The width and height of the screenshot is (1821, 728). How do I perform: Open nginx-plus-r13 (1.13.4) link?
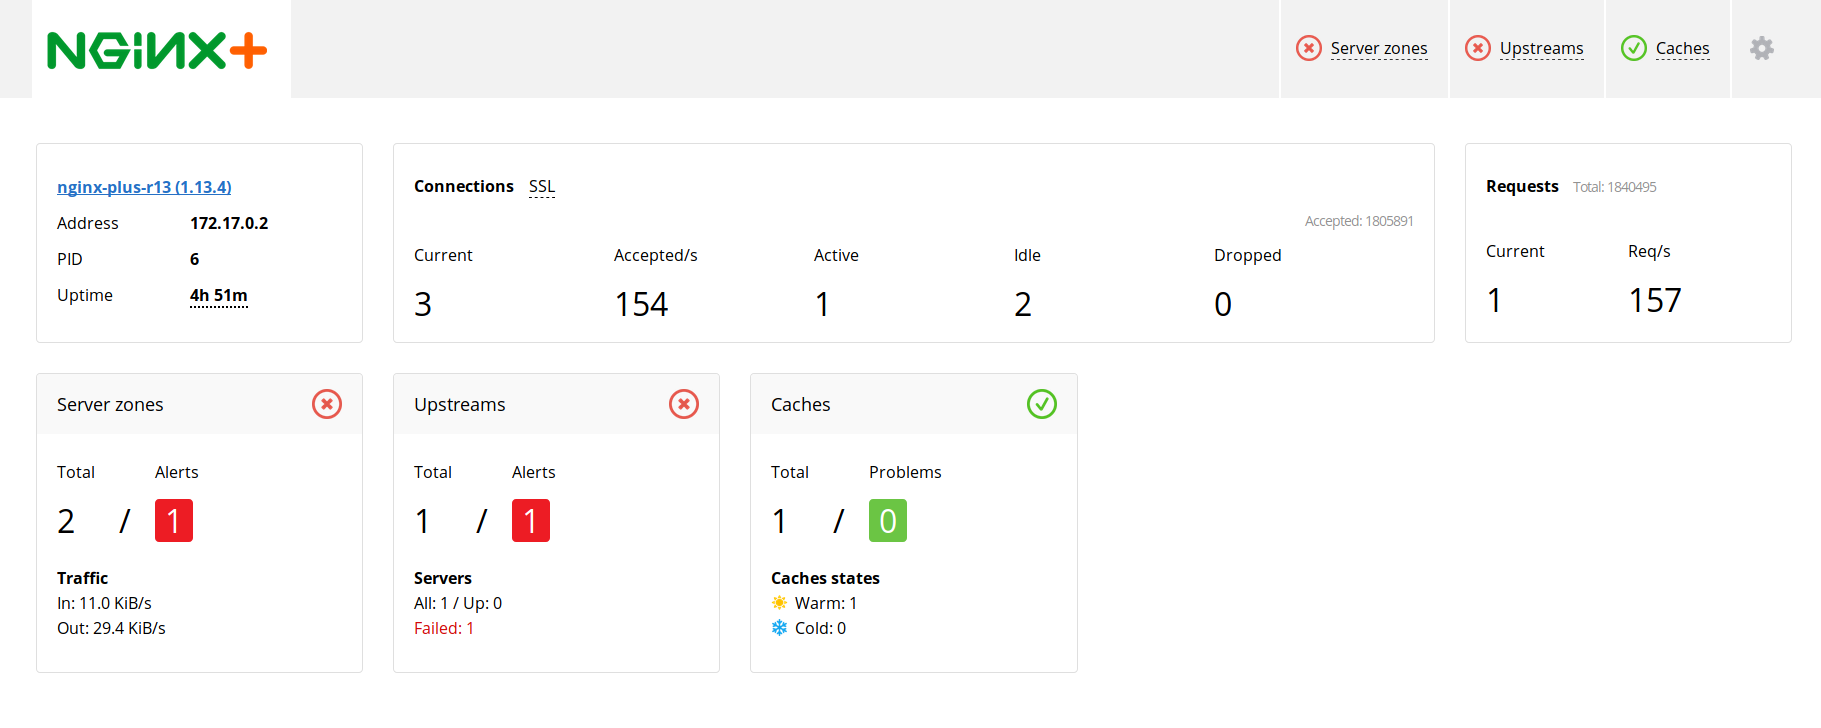pos(144,187)
